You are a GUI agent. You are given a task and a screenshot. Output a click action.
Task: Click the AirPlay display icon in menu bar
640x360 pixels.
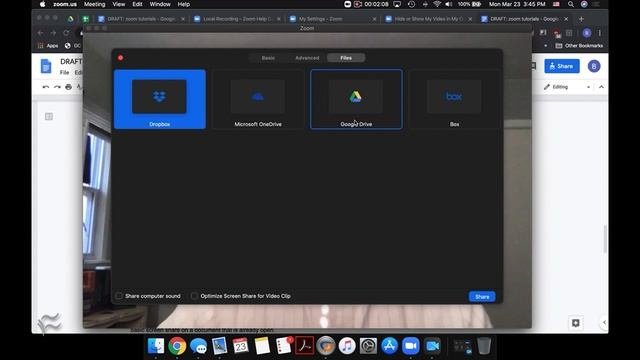tap(397, 4)
